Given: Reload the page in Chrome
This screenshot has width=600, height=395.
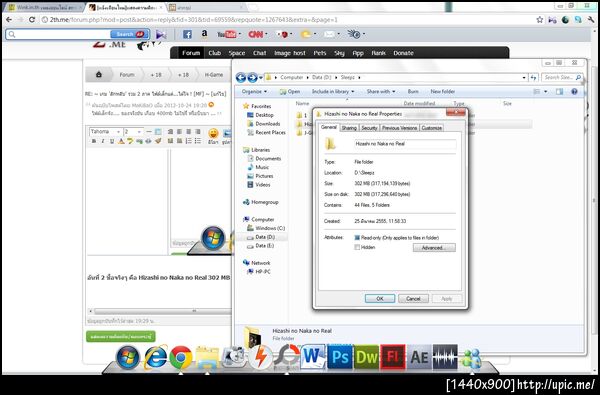Looking at the screenshot, I should coord(32,20).
